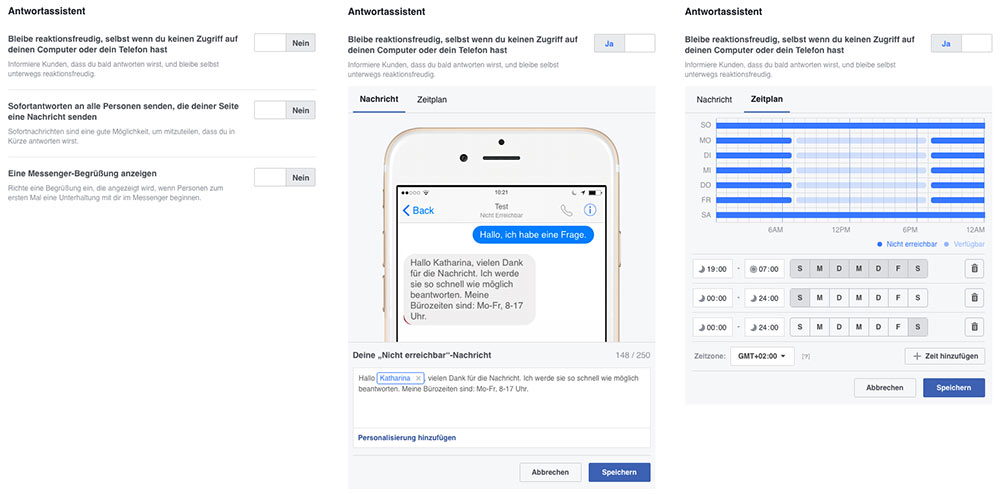1000x495 pixels.
Task: Click trash icon for weekend-Sunday 00:00 row
Action: point(974,298)
